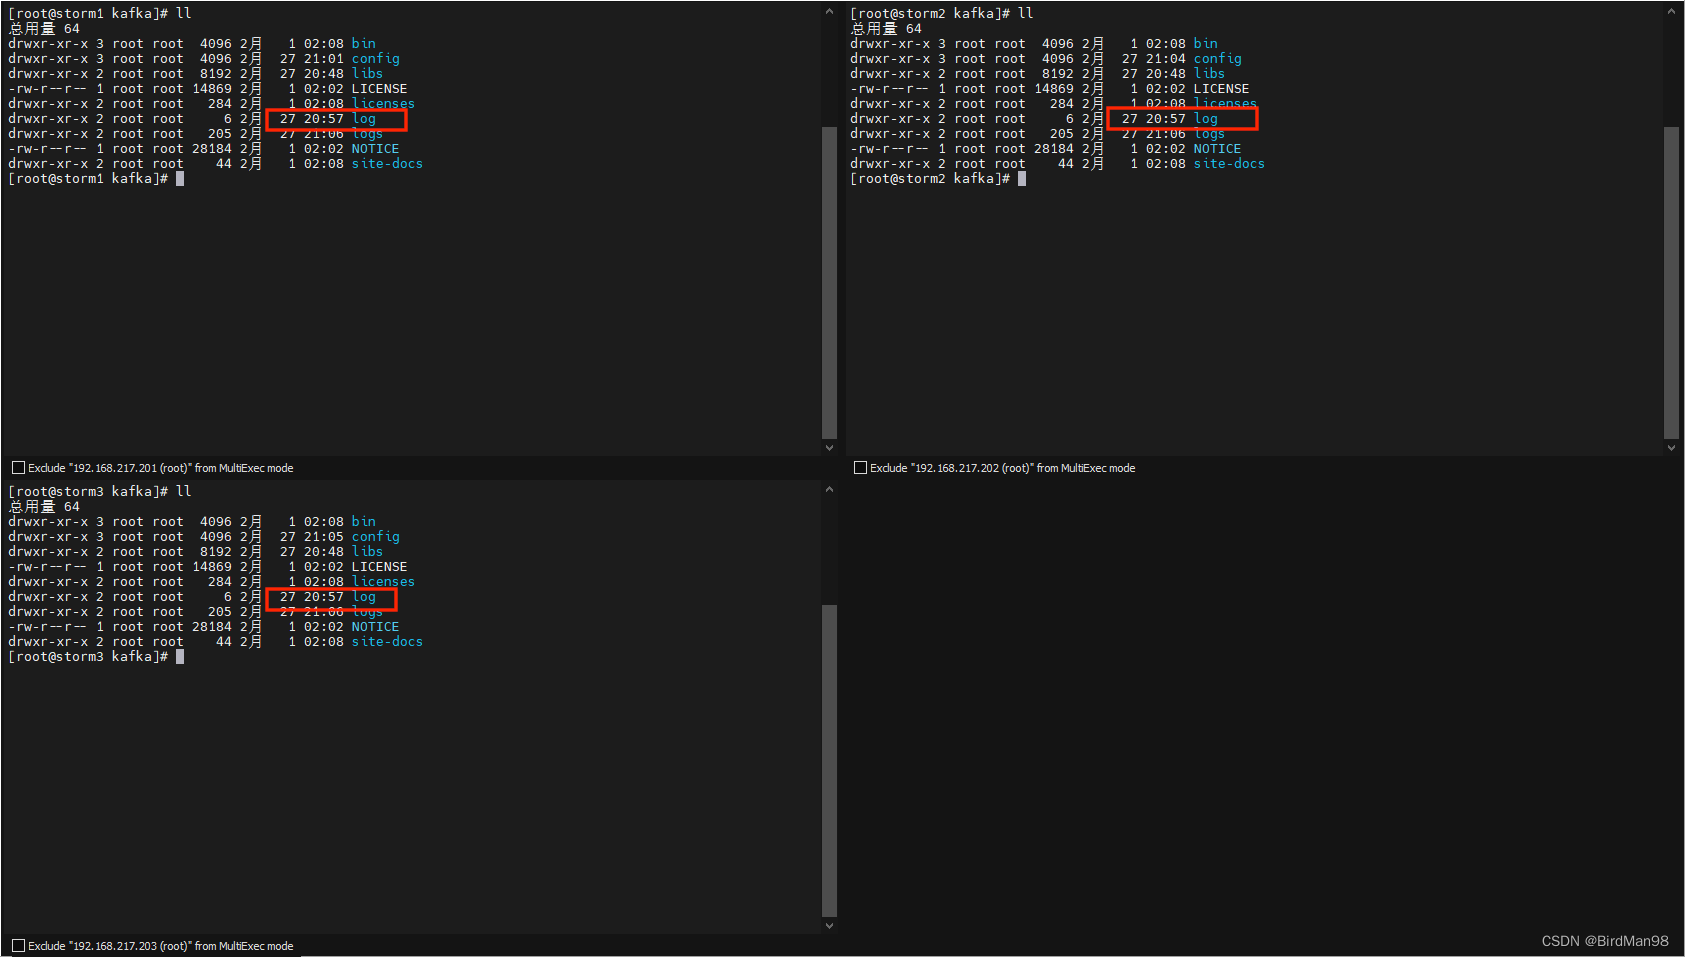Click 'LICENSE' file in storm1 listing
This screenshot has width=1685, height=957.
(380, 89)
